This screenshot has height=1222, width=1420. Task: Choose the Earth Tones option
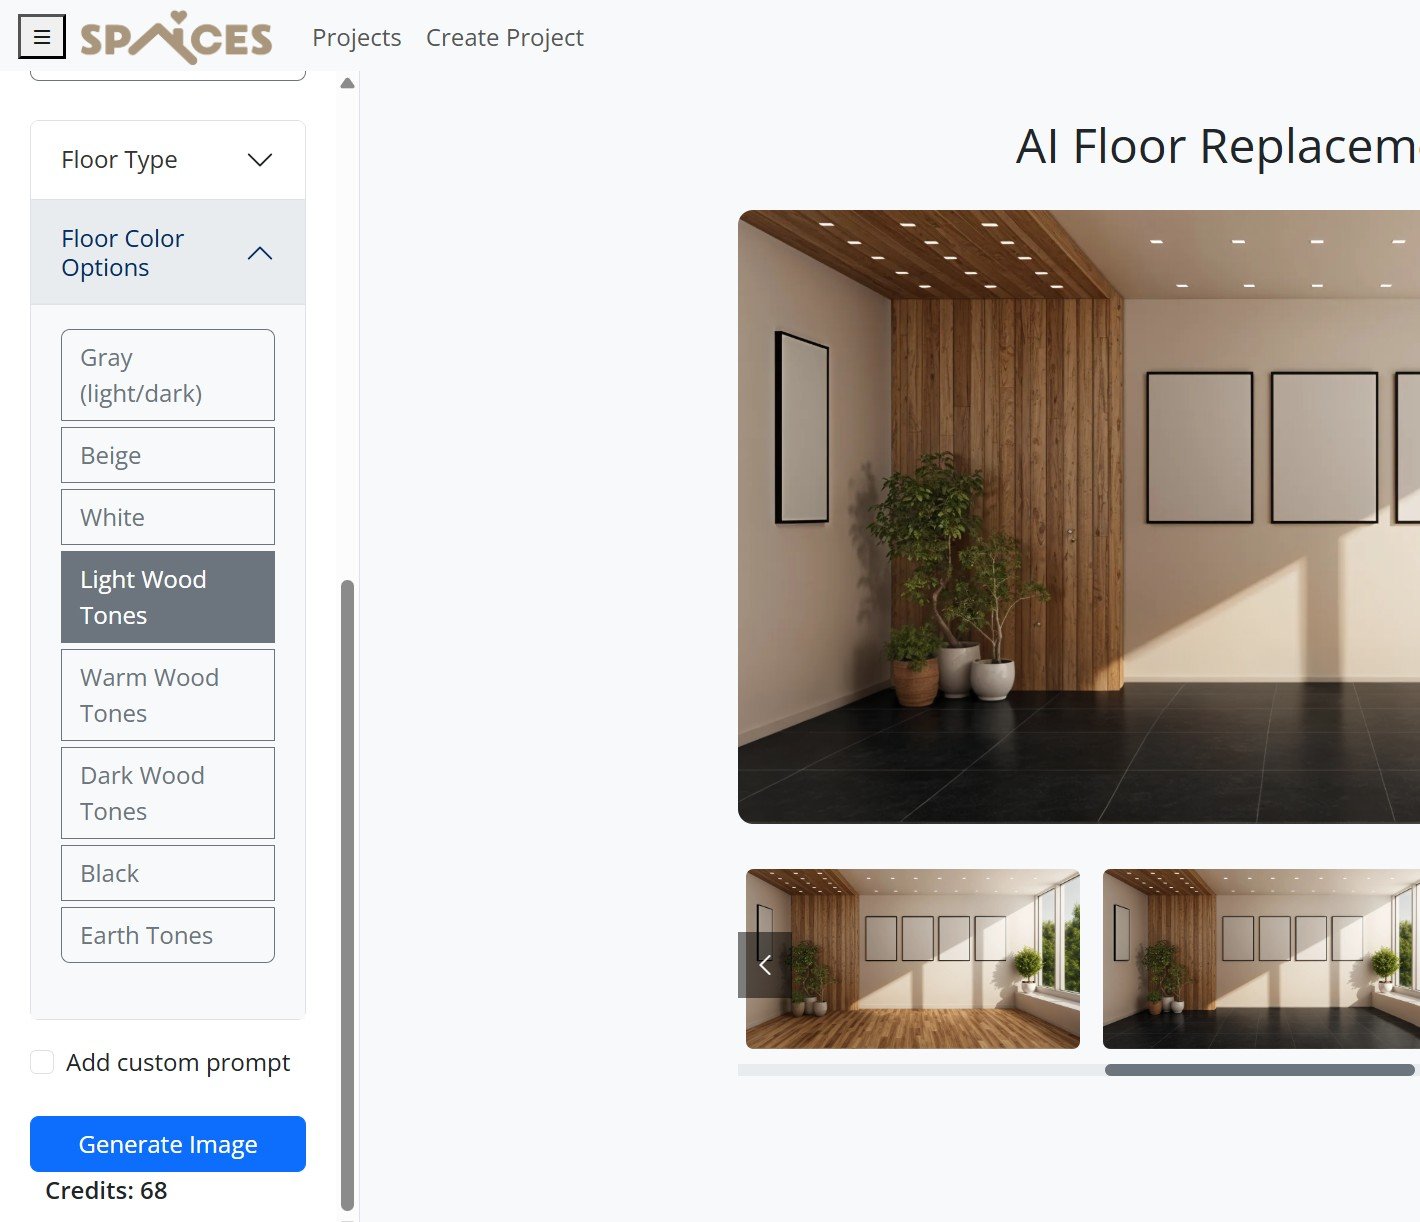pos(168,935)
